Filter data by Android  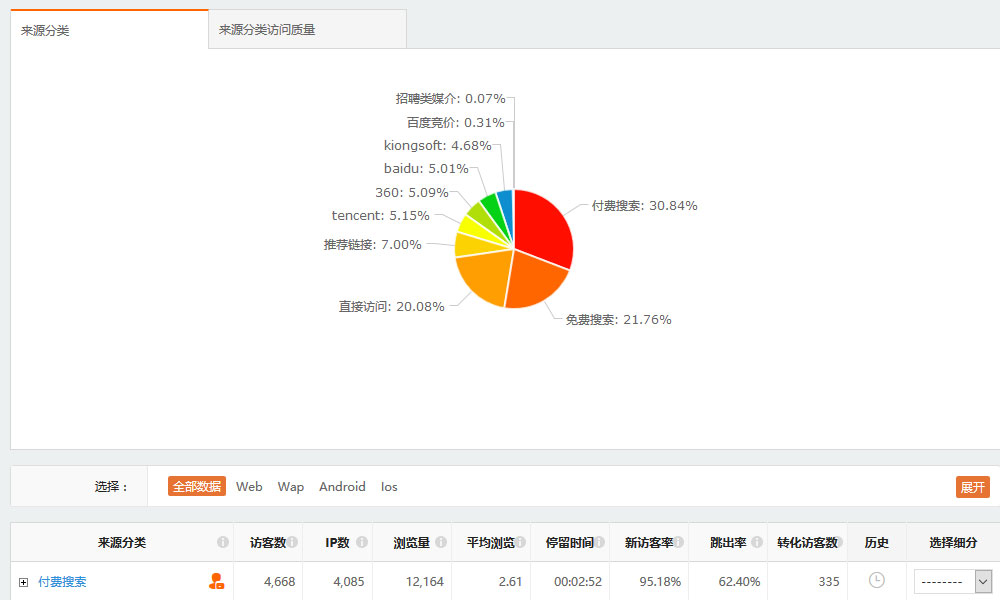(342, 487)
